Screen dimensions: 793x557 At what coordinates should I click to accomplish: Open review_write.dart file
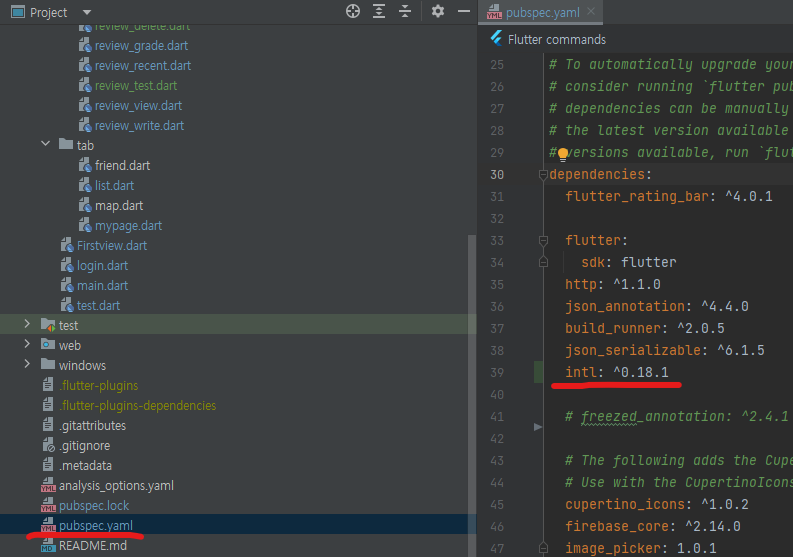pyautogui.click(x=139, y=125)
